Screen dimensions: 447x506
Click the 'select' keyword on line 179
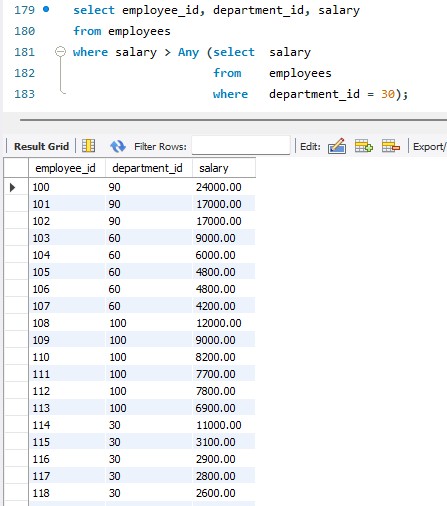point(94,10)
